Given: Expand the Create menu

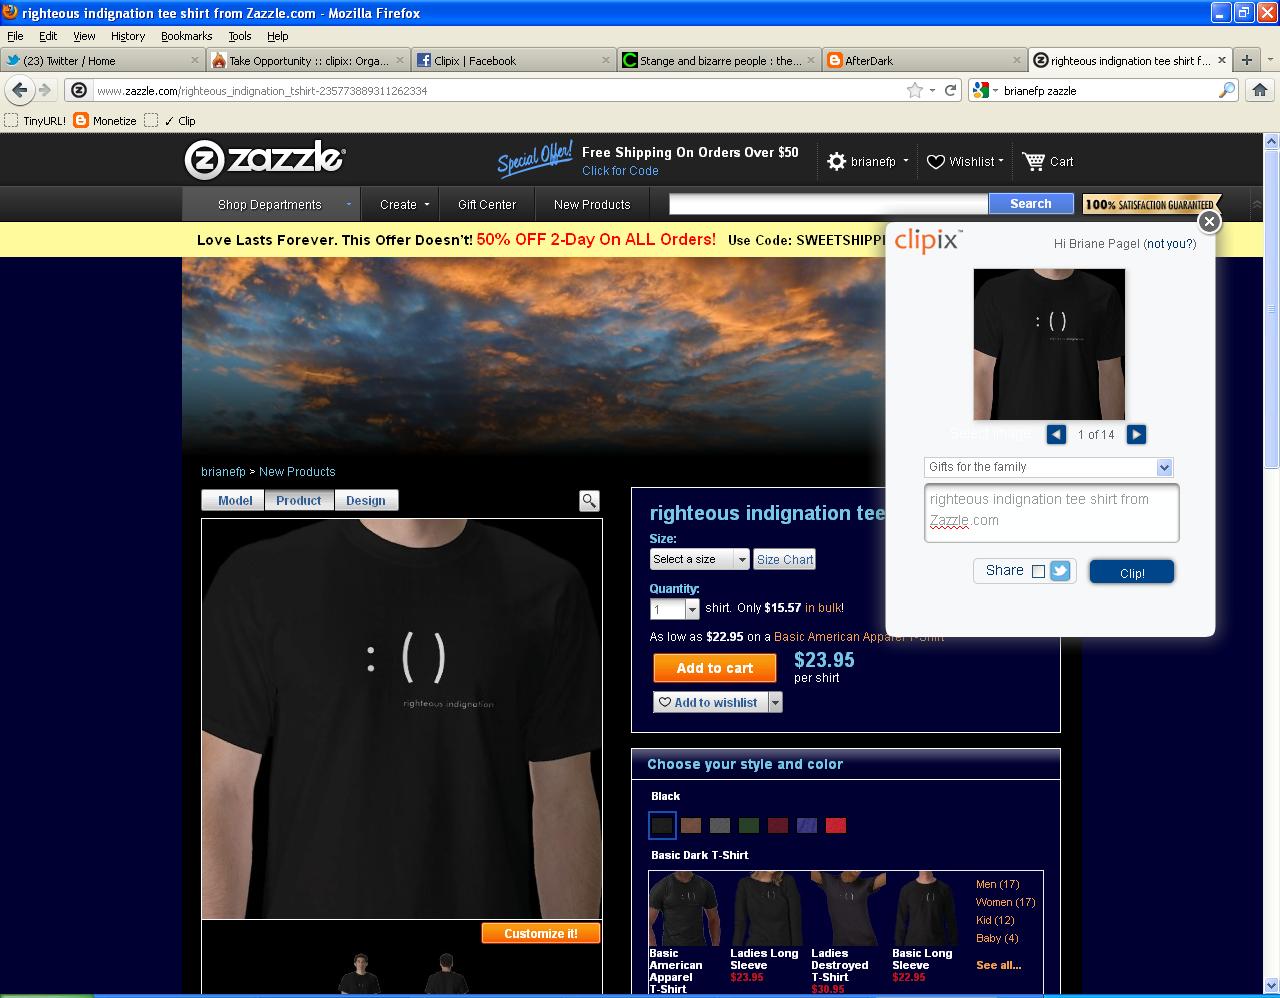Looking at the screenshot, I should pyautogui.click(x=404, y=204).
